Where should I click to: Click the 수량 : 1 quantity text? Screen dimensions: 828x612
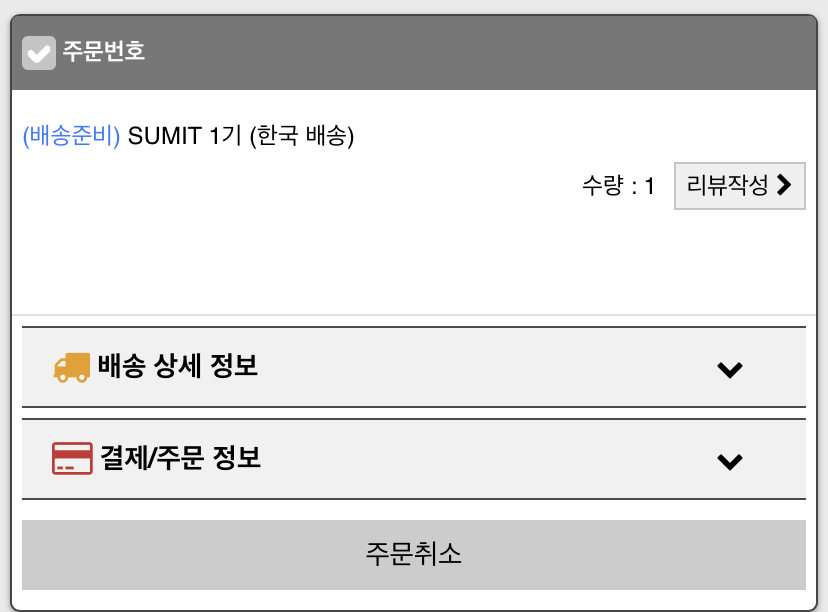[618, 186]
